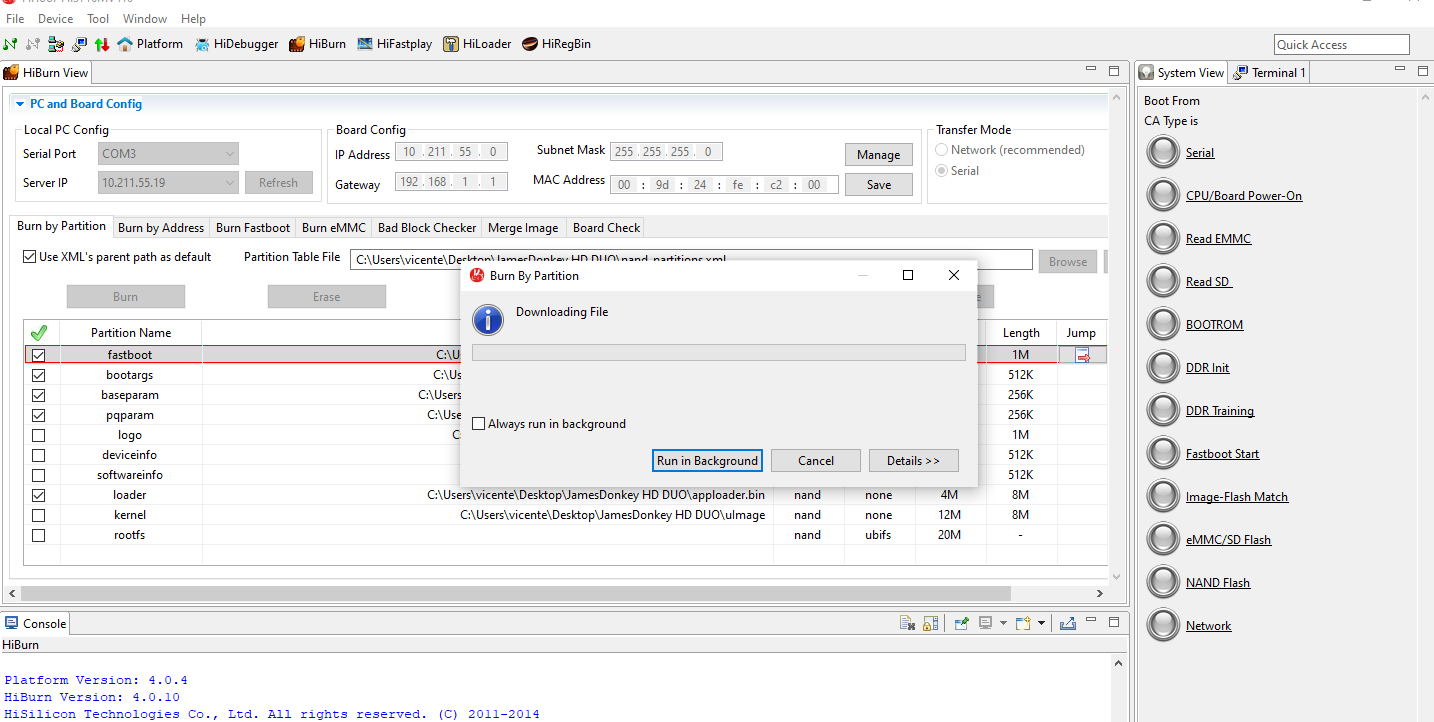Open HiRegBin from the toolbar

(556, 44)
